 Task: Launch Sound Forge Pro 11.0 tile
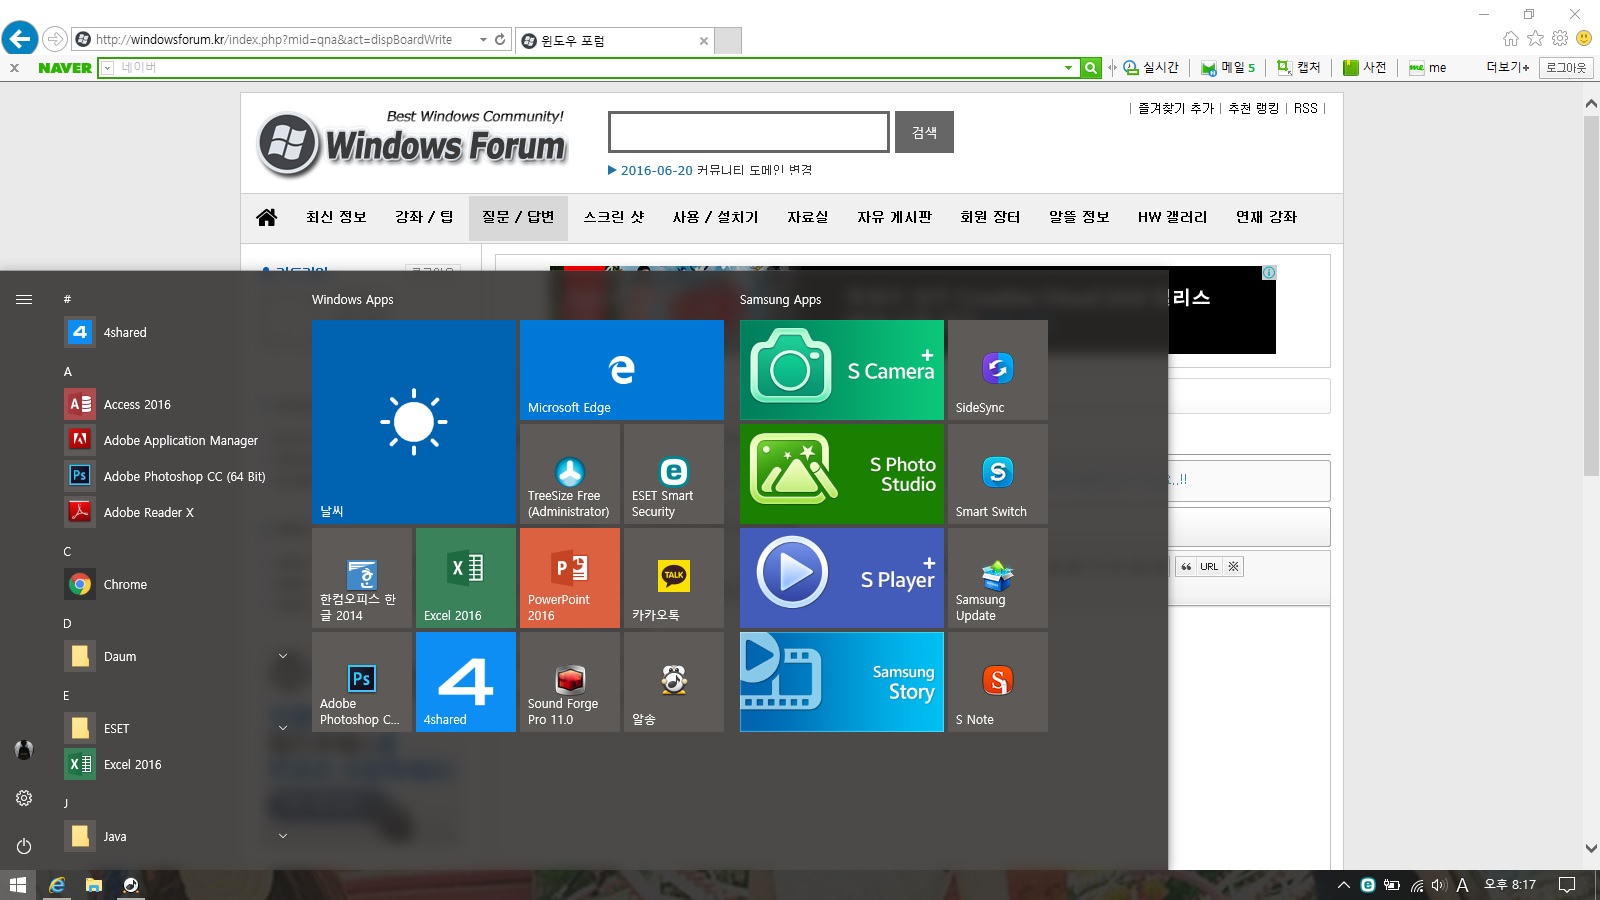coord(569,682)
